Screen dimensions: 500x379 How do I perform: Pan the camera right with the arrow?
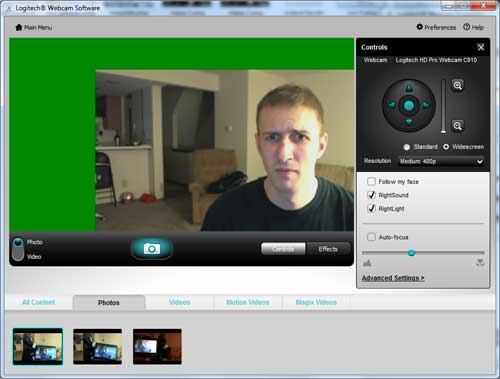point(426,105)
